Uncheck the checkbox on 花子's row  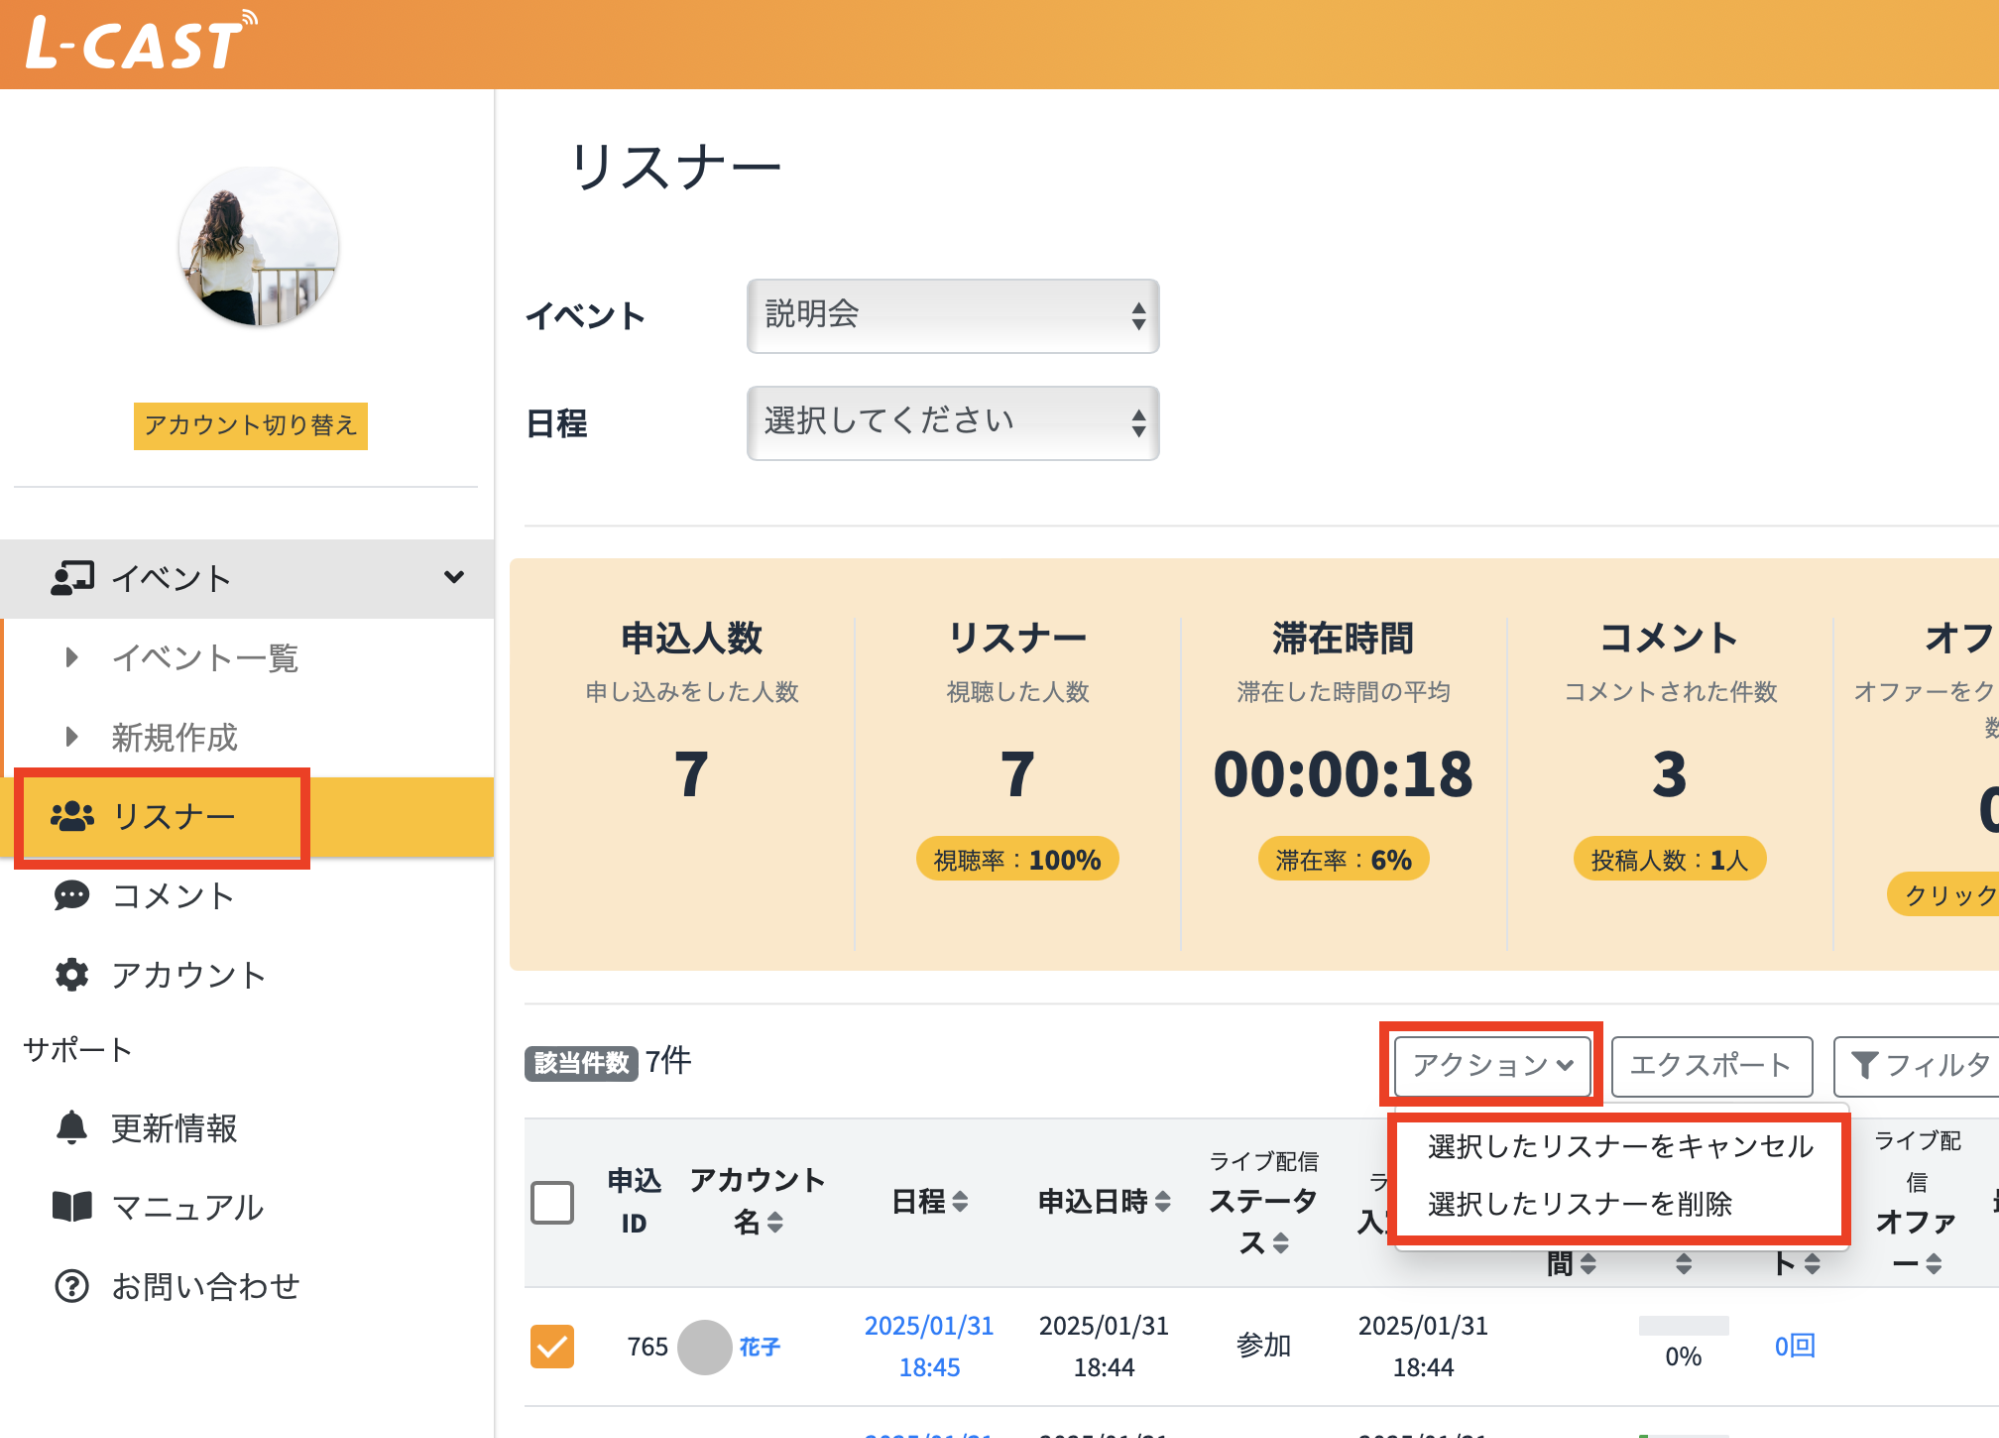(552, 1346)
